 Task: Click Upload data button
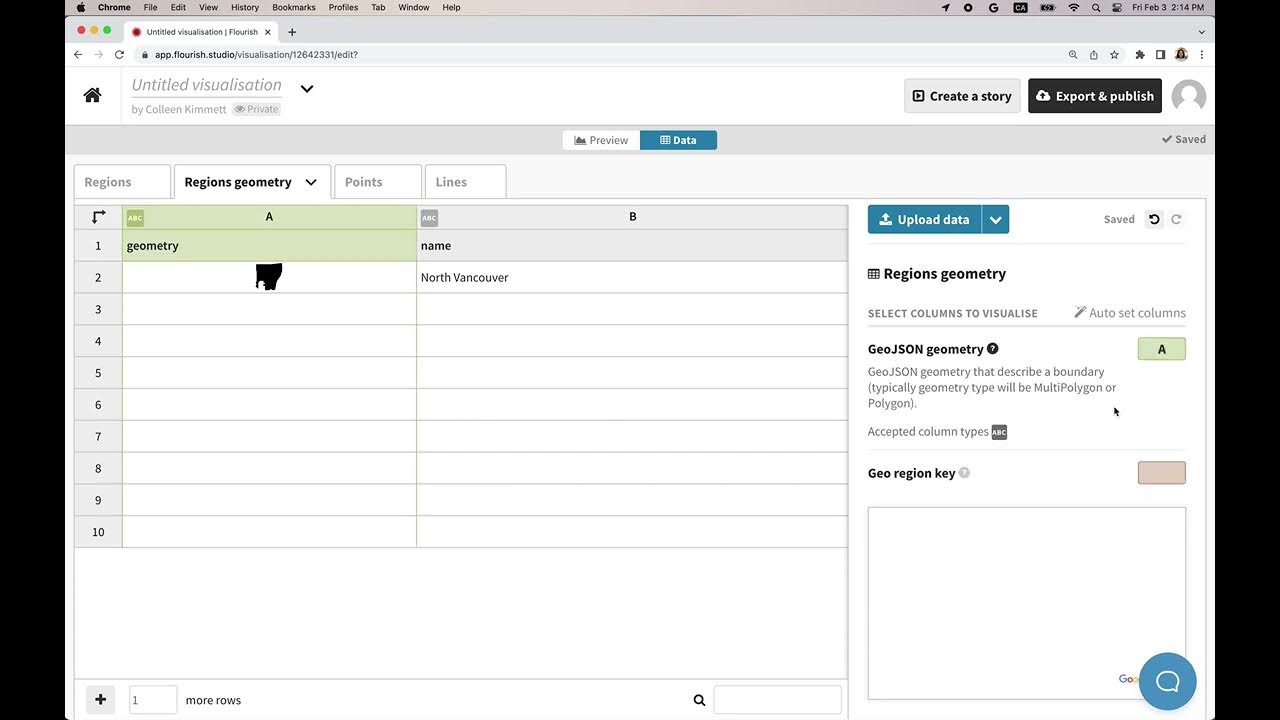924,220
